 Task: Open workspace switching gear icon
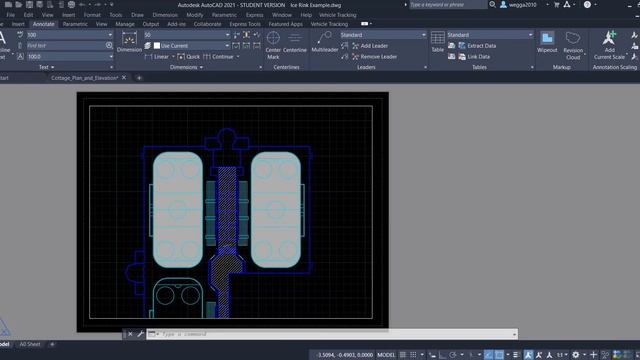pyautogui.click(x=576, y=355)
